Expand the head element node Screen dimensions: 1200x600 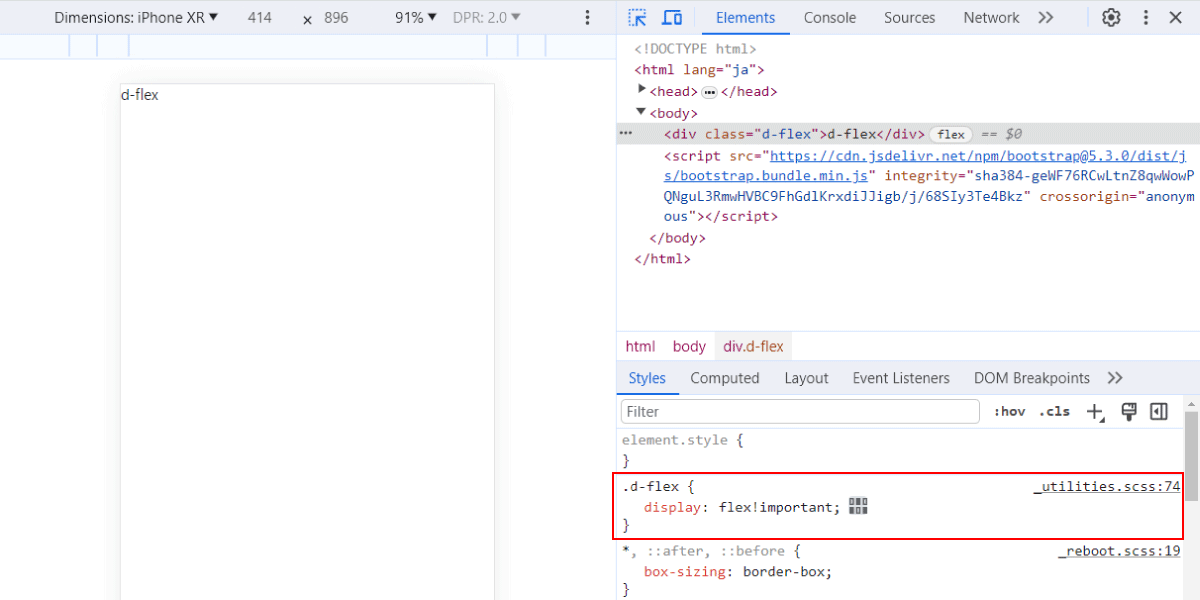point(643,90)
